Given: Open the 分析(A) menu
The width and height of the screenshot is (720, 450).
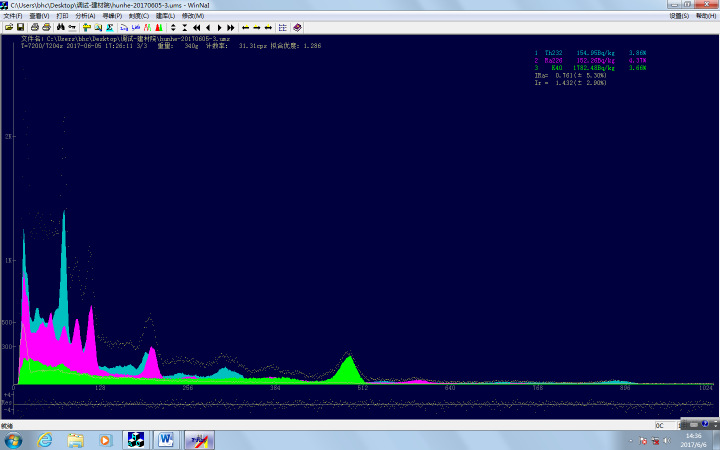Looking at the screenshot, I should coord(85,16).
